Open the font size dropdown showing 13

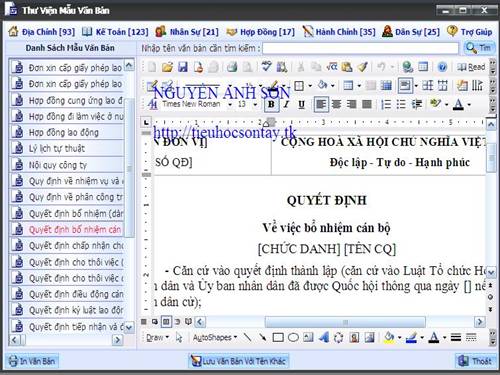coord(255,105)
